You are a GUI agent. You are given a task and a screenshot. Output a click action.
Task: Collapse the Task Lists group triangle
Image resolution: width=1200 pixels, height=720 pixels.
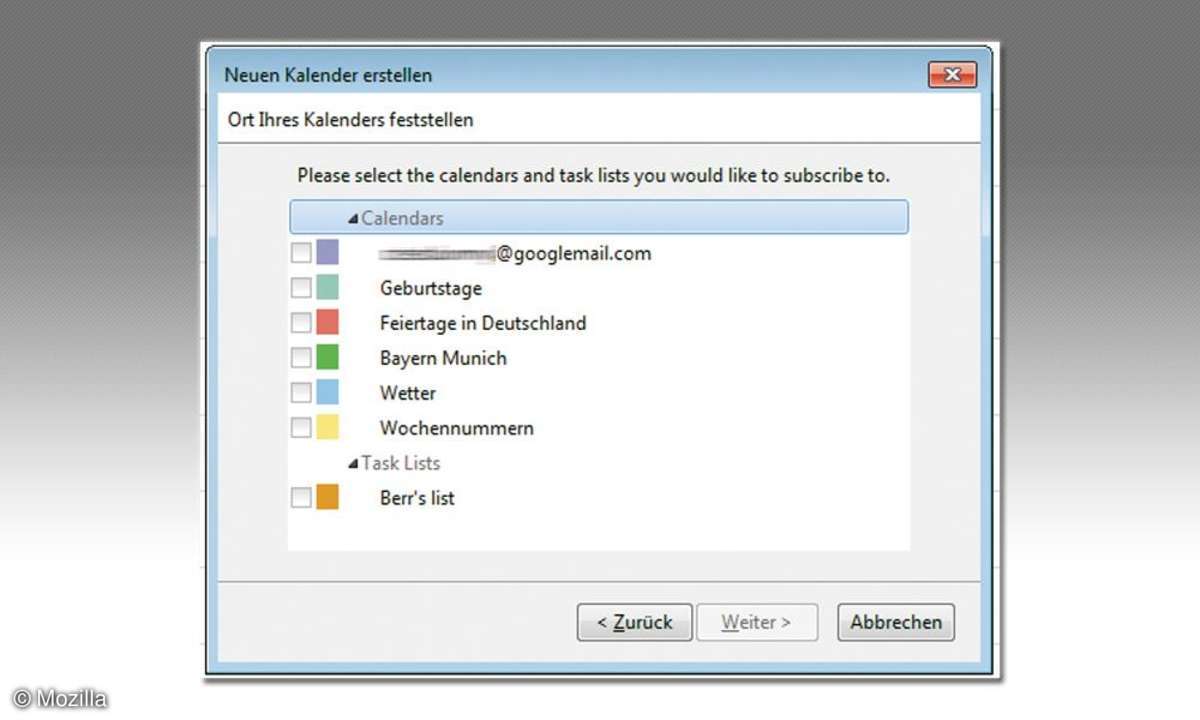(x=353, y=463)
